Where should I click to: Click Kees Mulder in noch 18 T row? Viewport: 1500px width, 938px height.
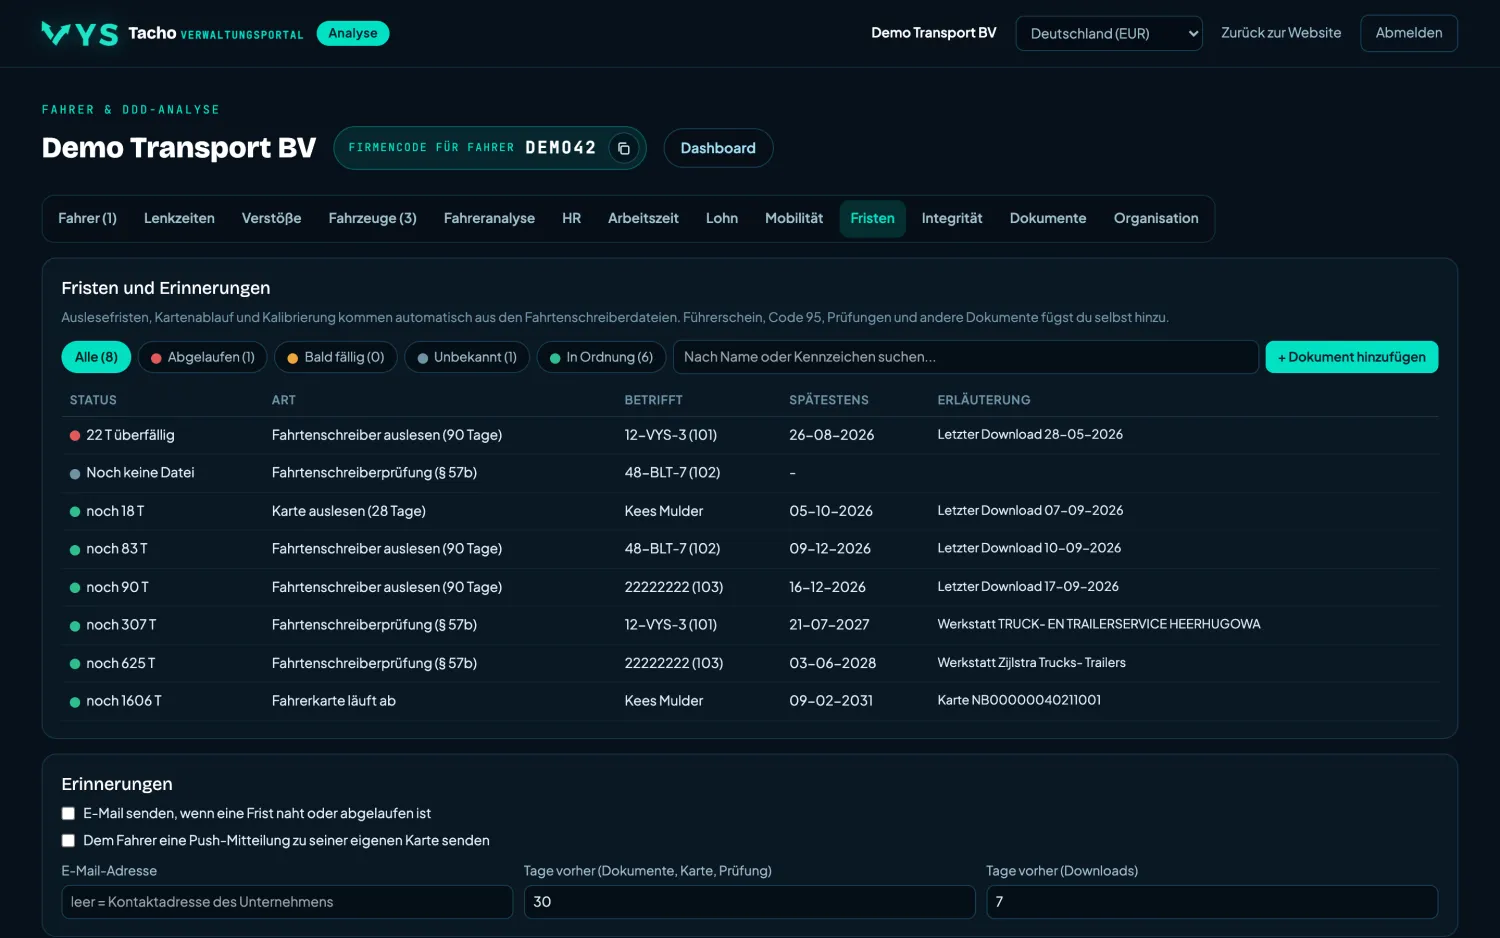[664, 511]
